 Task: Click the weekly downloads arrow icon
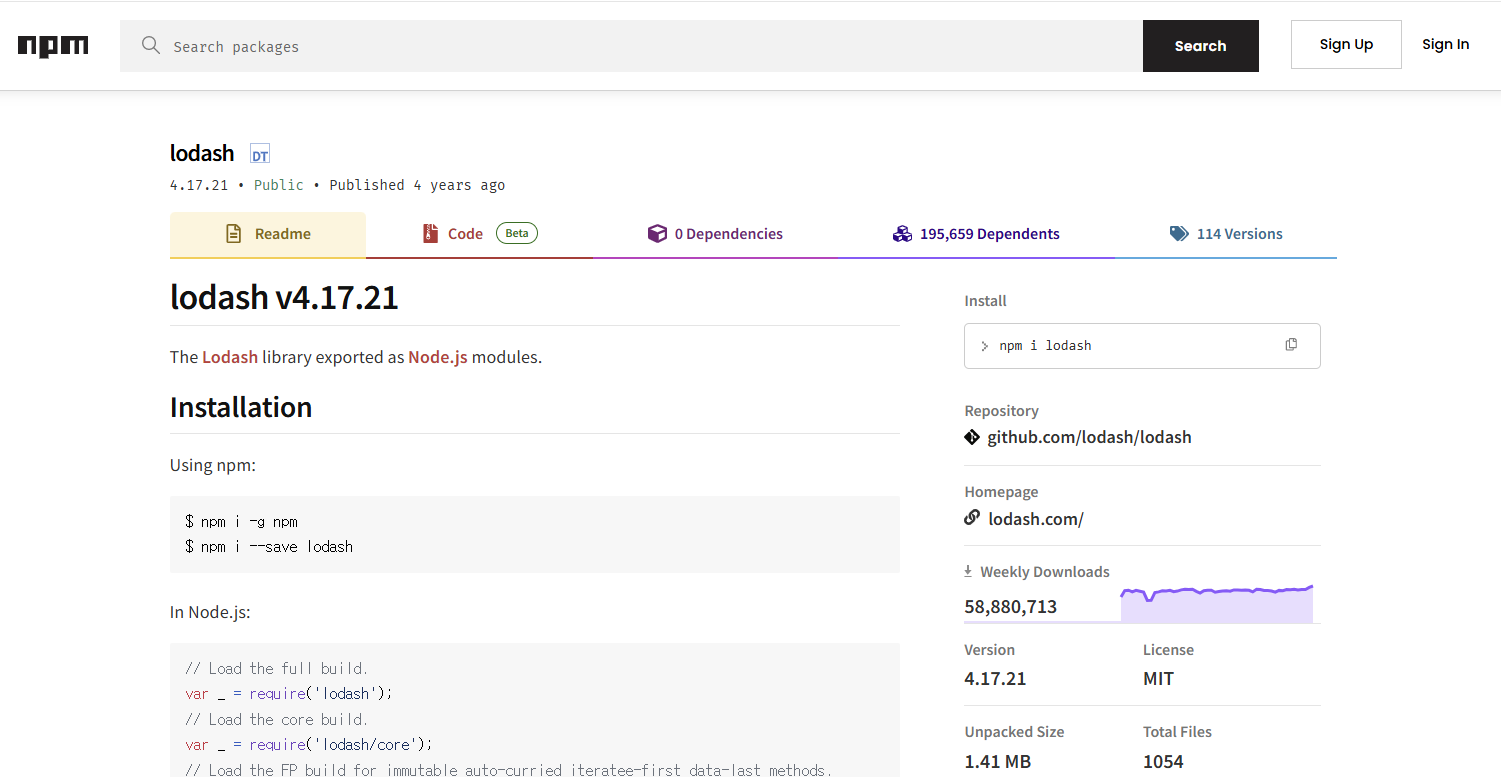tap(968, 571)
